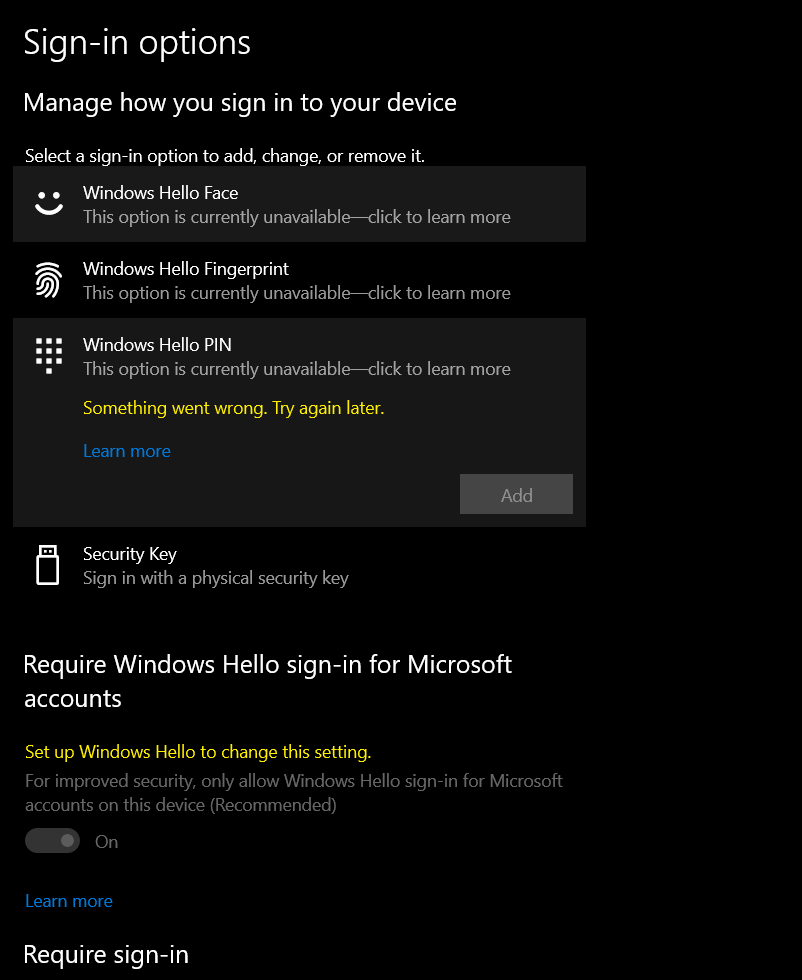802x980 pixels.
Task: Click the Windows Hello Fingerprint icon
Action: coord(48,279)
